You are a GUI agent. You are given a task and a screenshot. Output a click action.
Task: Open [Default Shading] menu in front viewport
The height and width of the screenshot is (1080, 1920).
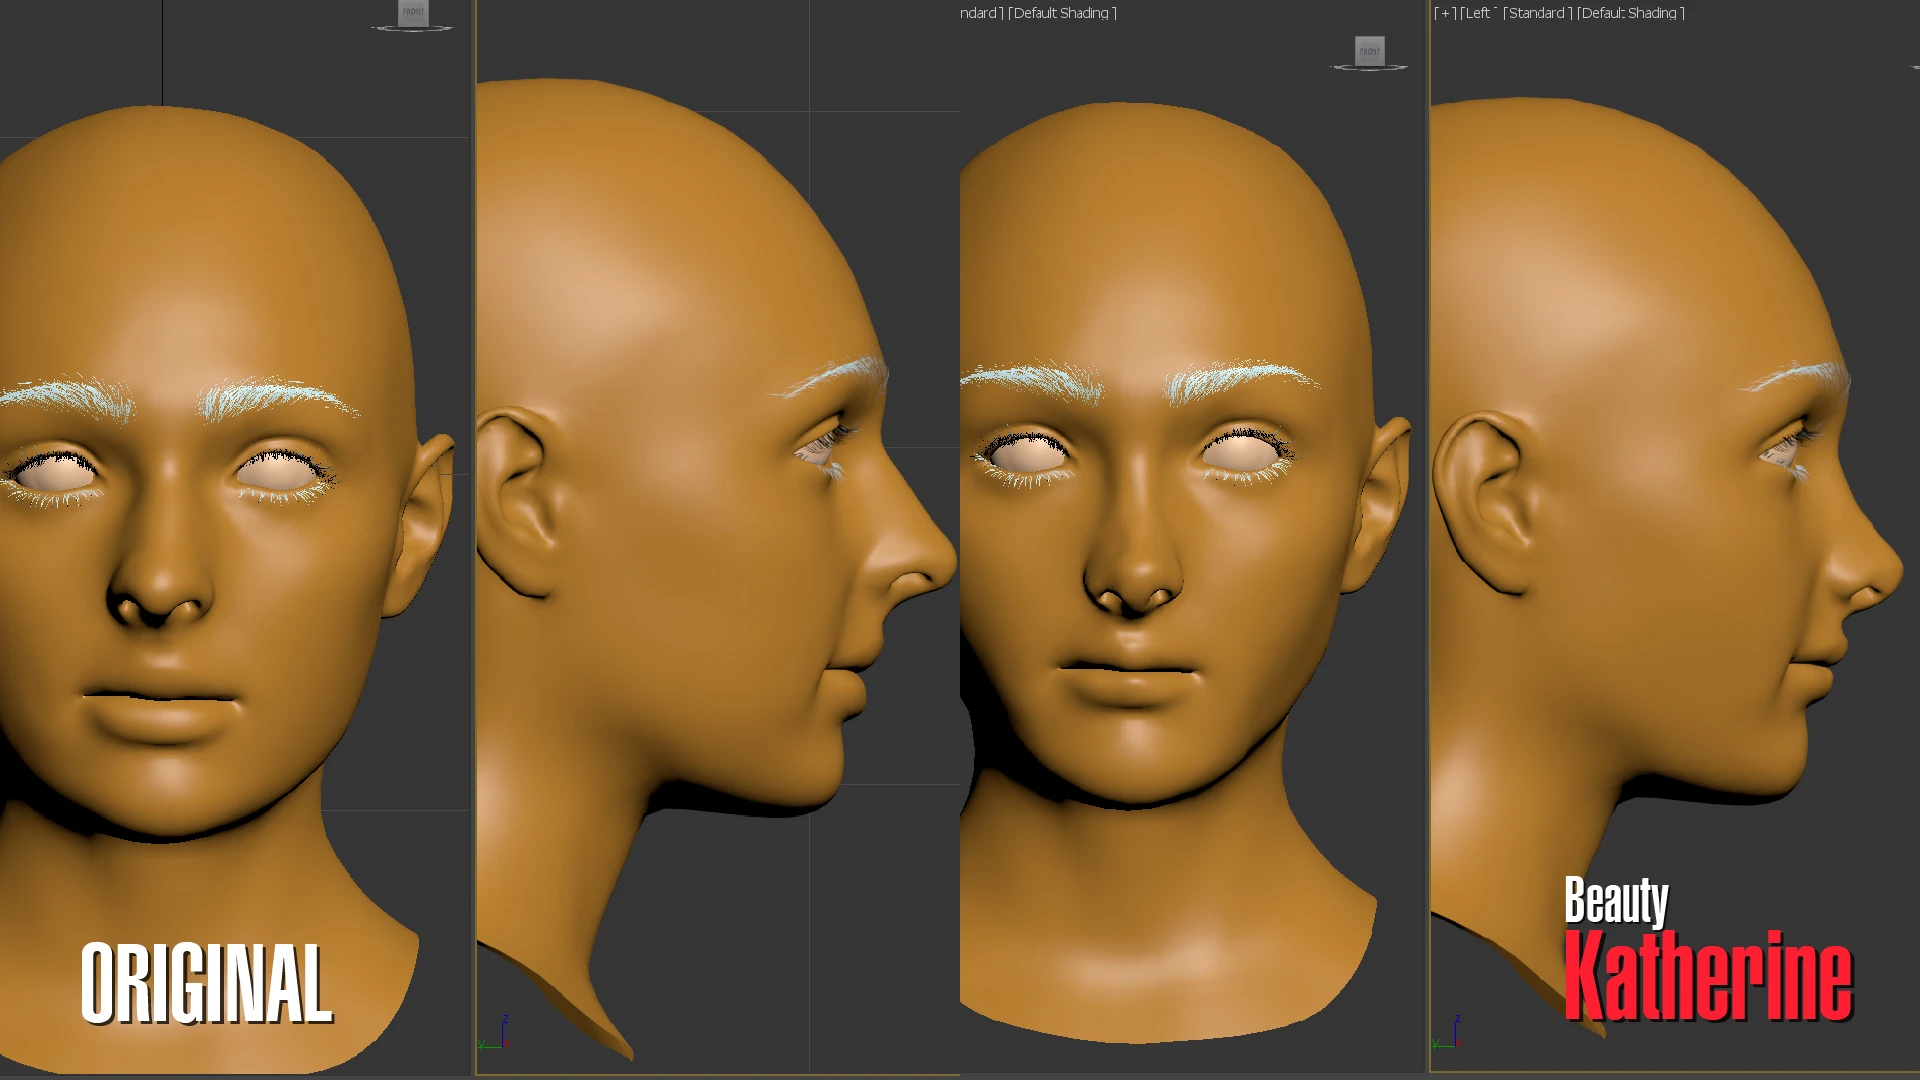tap(1062, 13)
